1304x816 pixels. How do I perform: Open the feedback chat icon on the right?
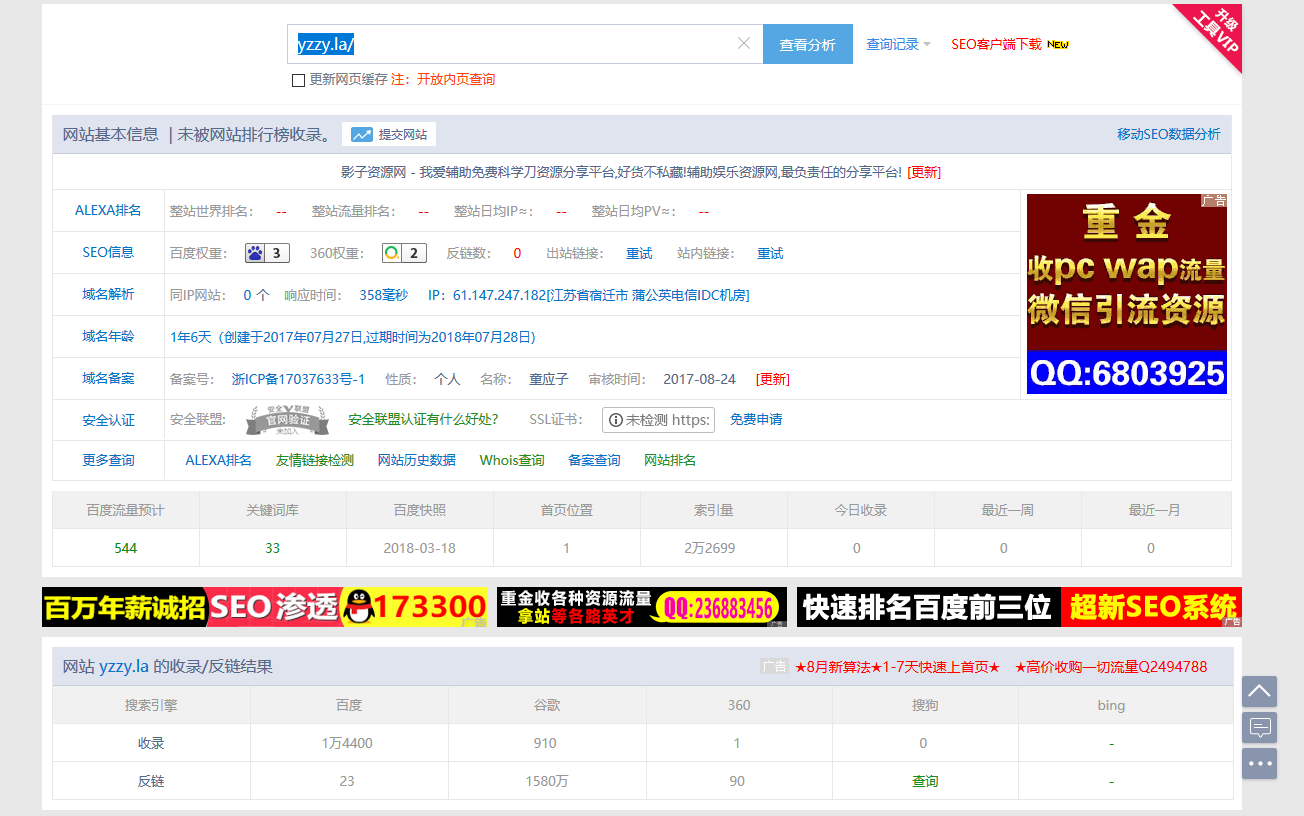click(x=1259, y=727)
